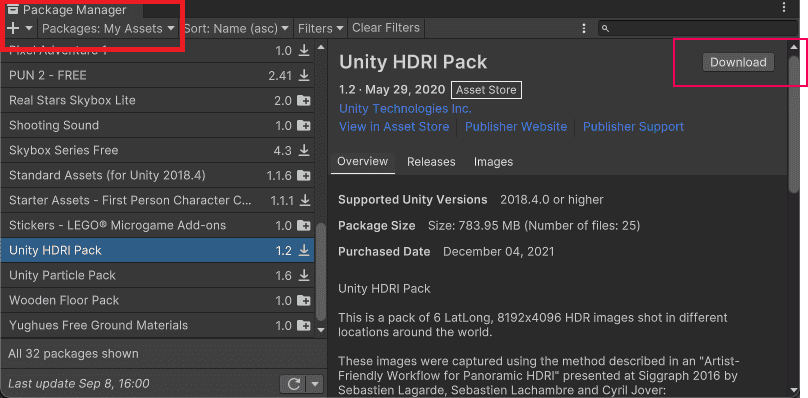Screen dimensions: 808x398
Task: Click package list scrollbar down arrow
Action: tap(321, 329)
